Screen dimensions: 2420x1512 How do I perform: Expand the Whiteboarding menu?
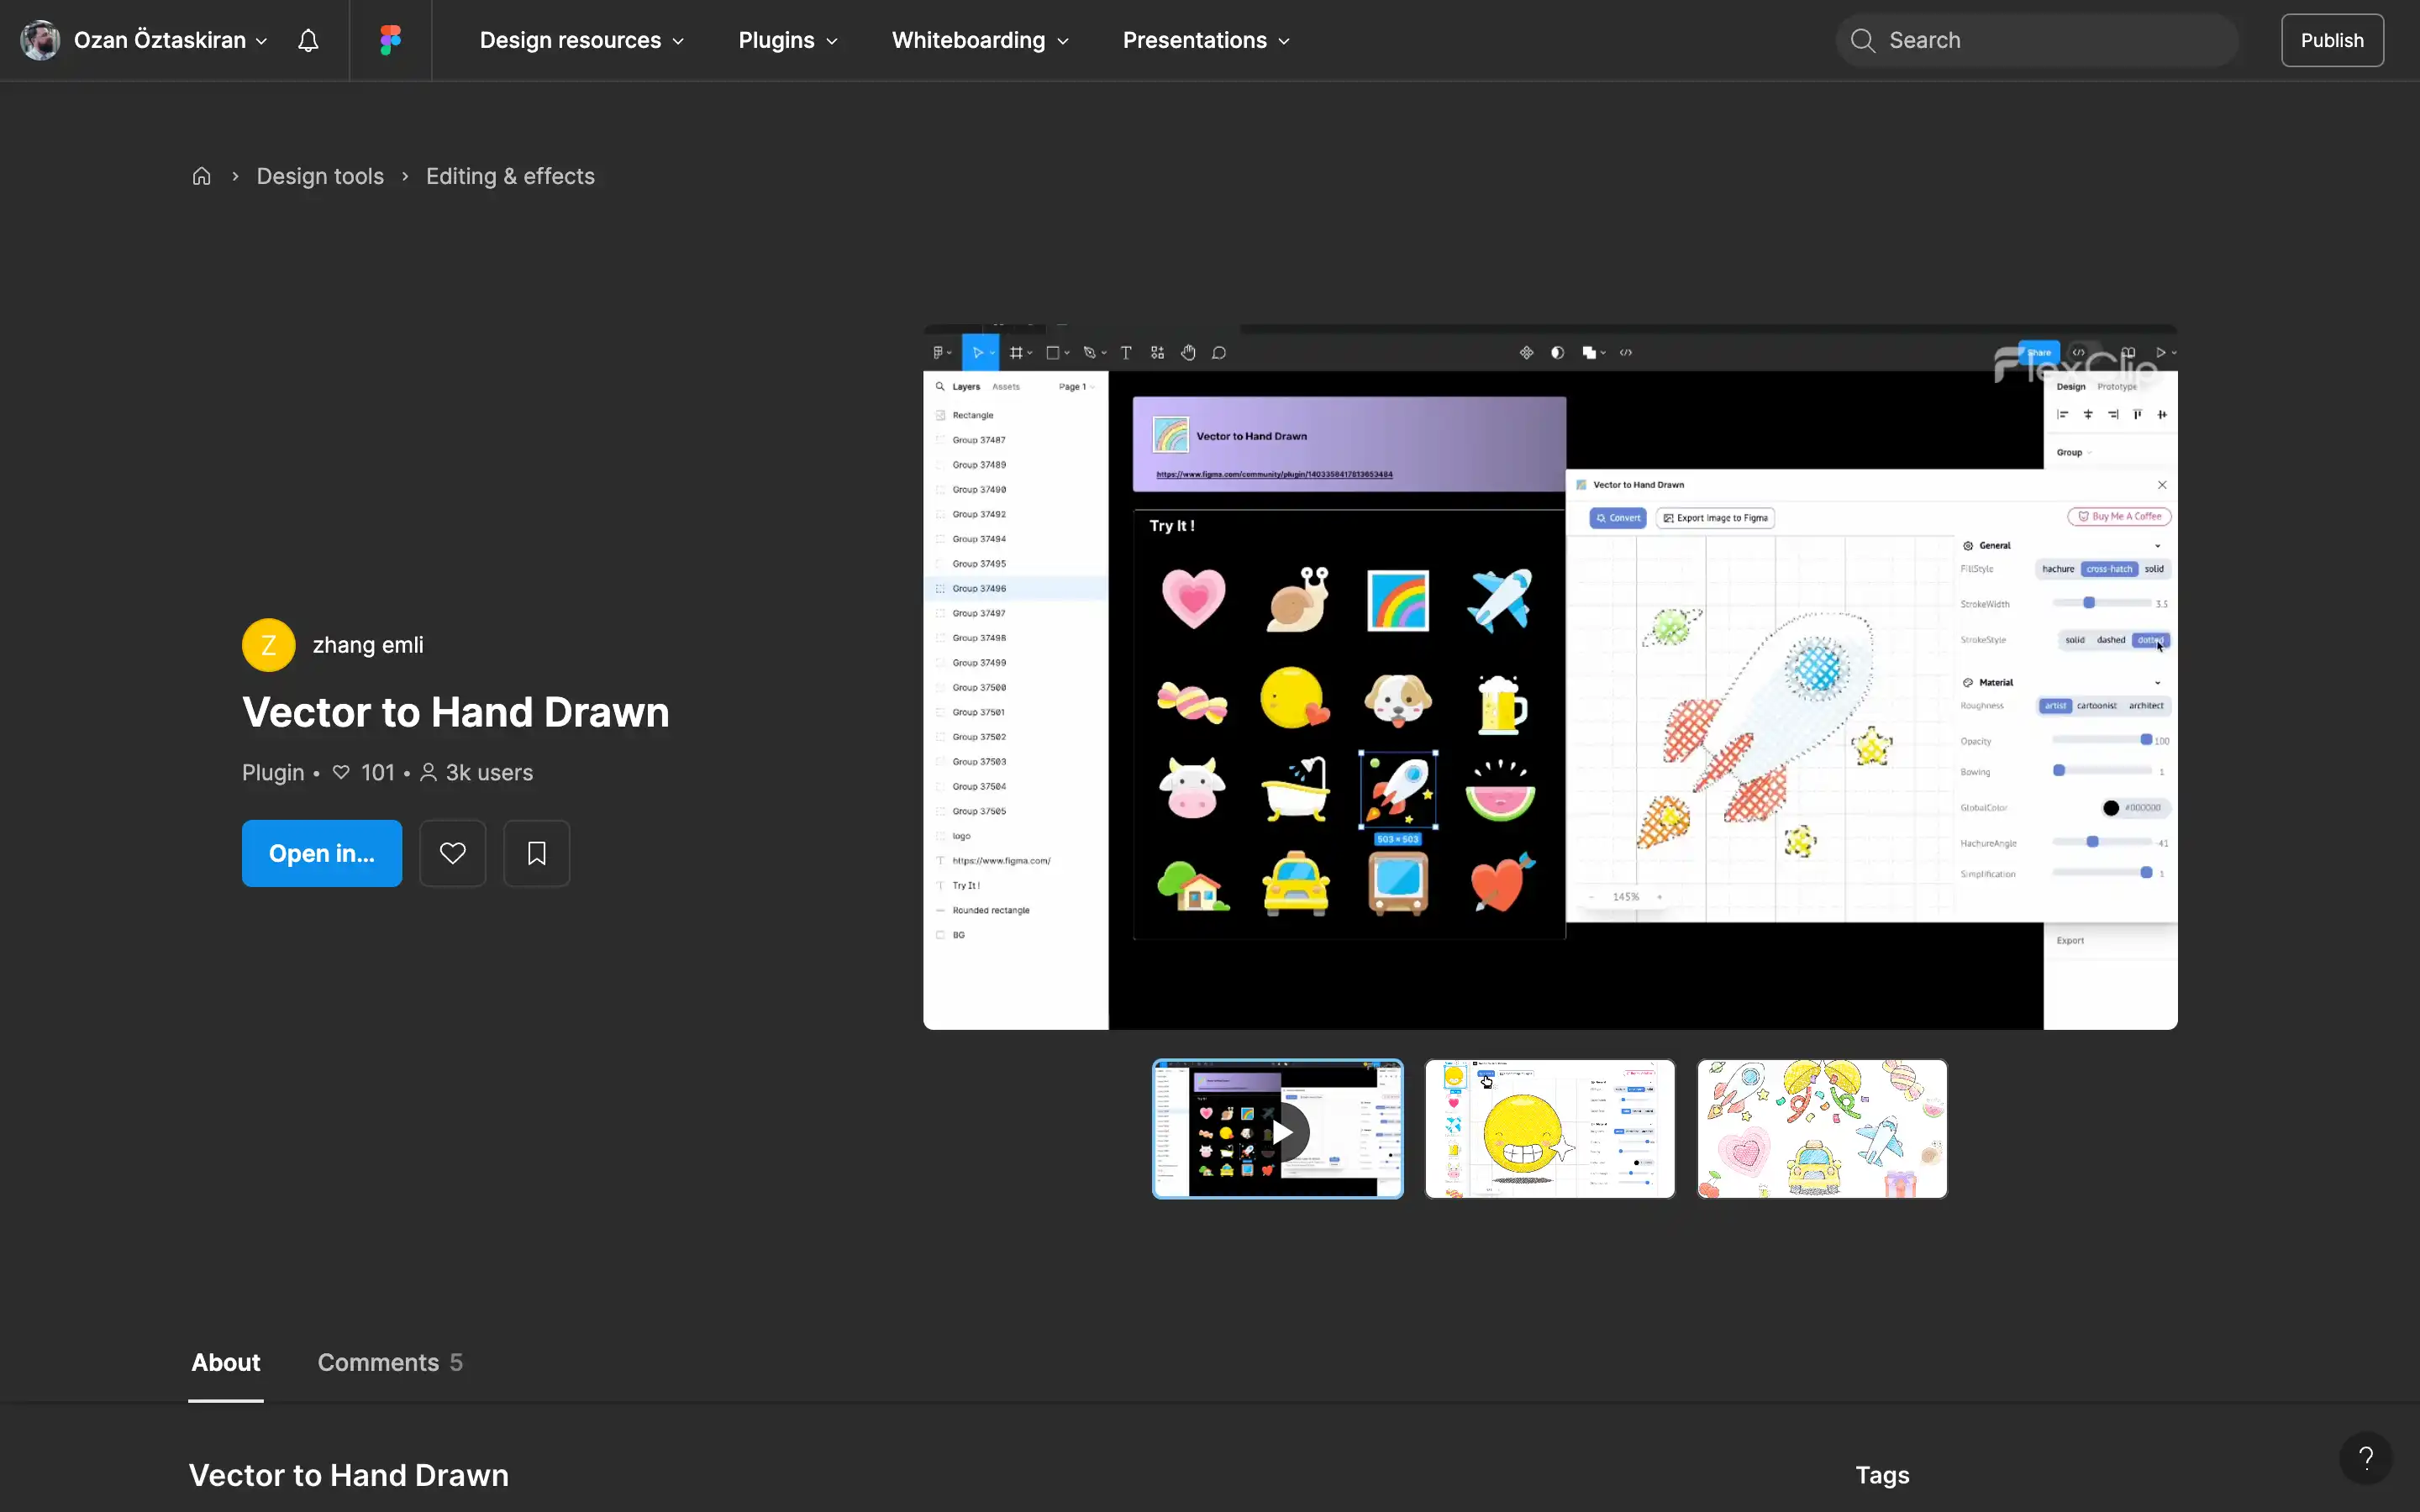(x=980, y=40)
